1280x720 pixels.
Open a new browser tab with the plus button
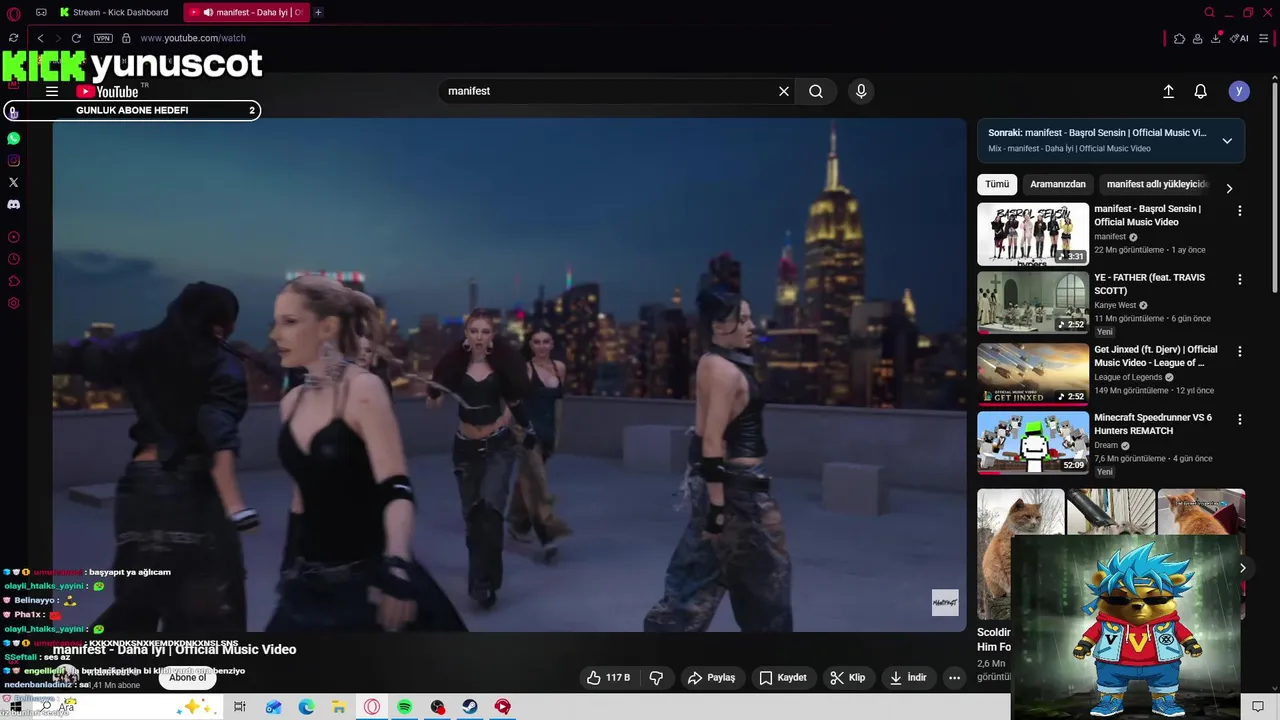[318, 12]
